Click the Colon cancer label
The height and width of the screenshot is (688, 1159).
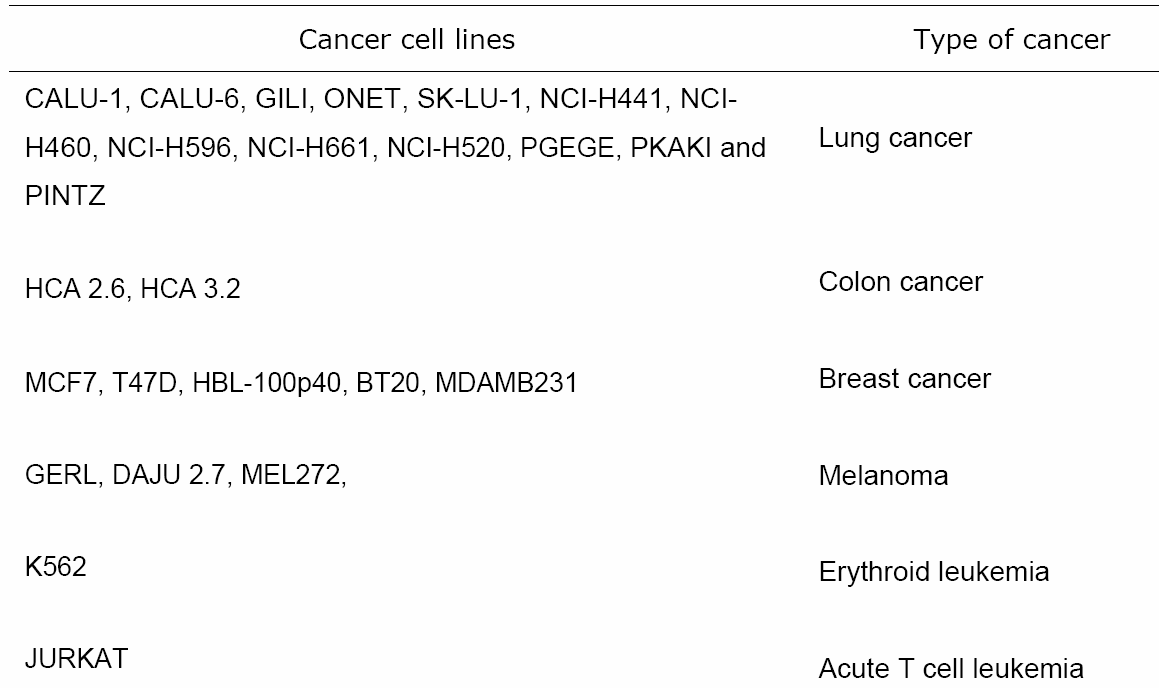pyautogui.click(x=900, y=282)
